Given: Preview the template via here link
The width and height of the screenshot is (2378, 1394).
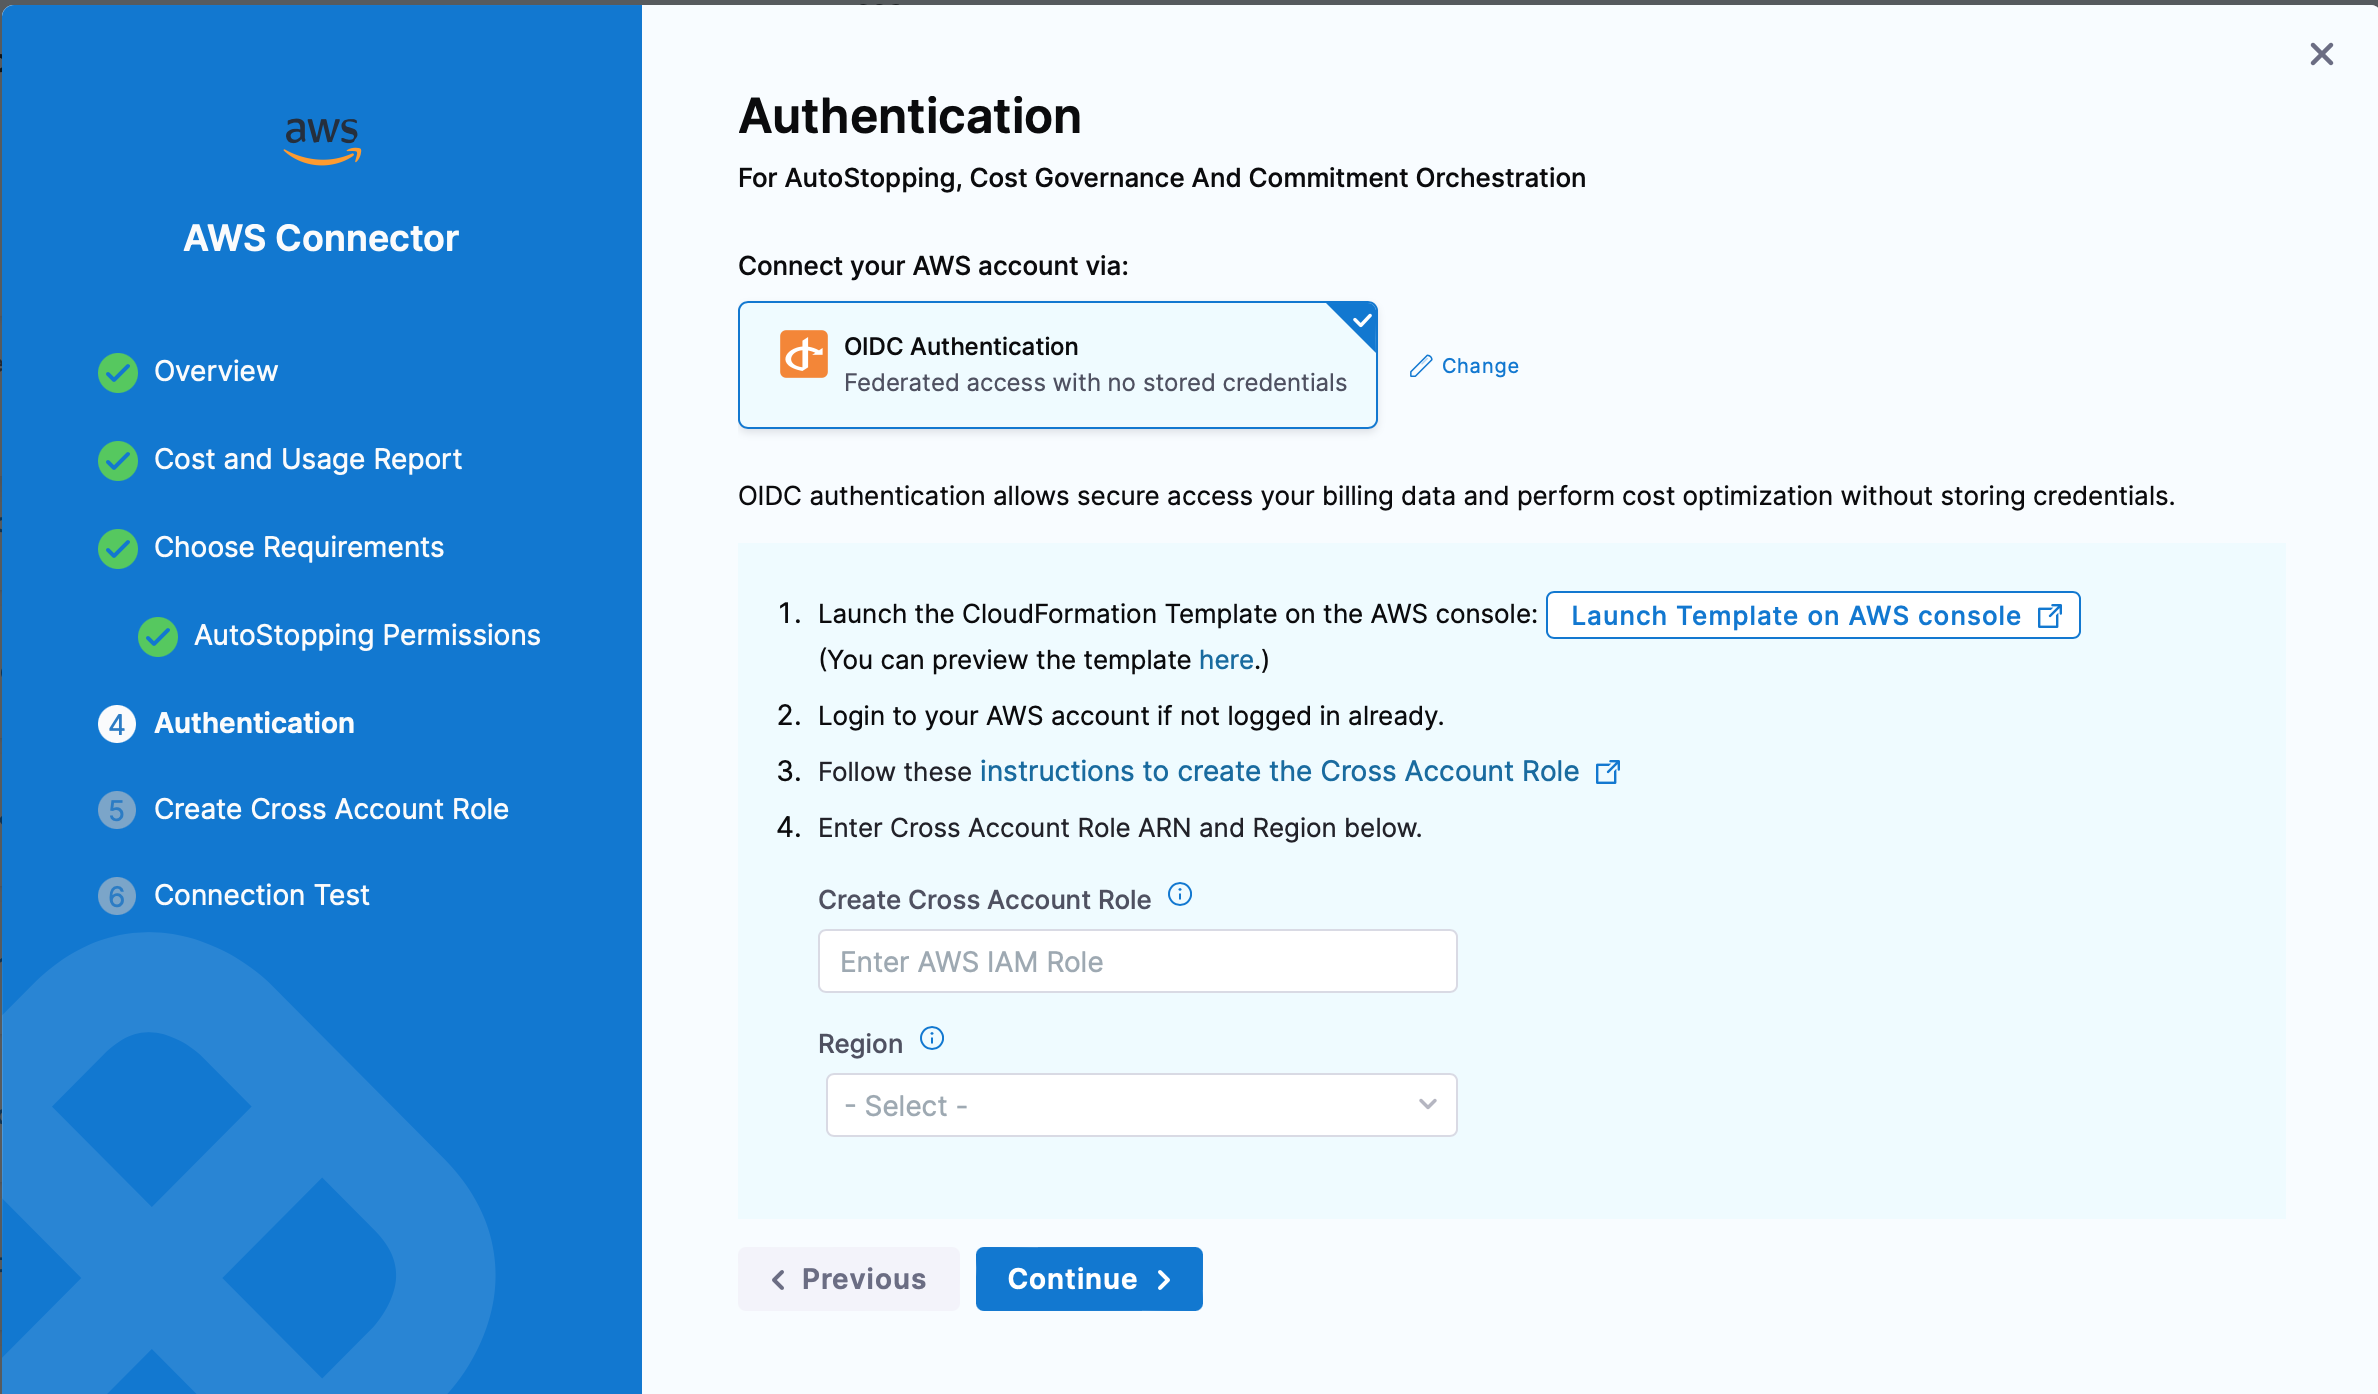Looking at the screenshot, I should point(1225,660).
